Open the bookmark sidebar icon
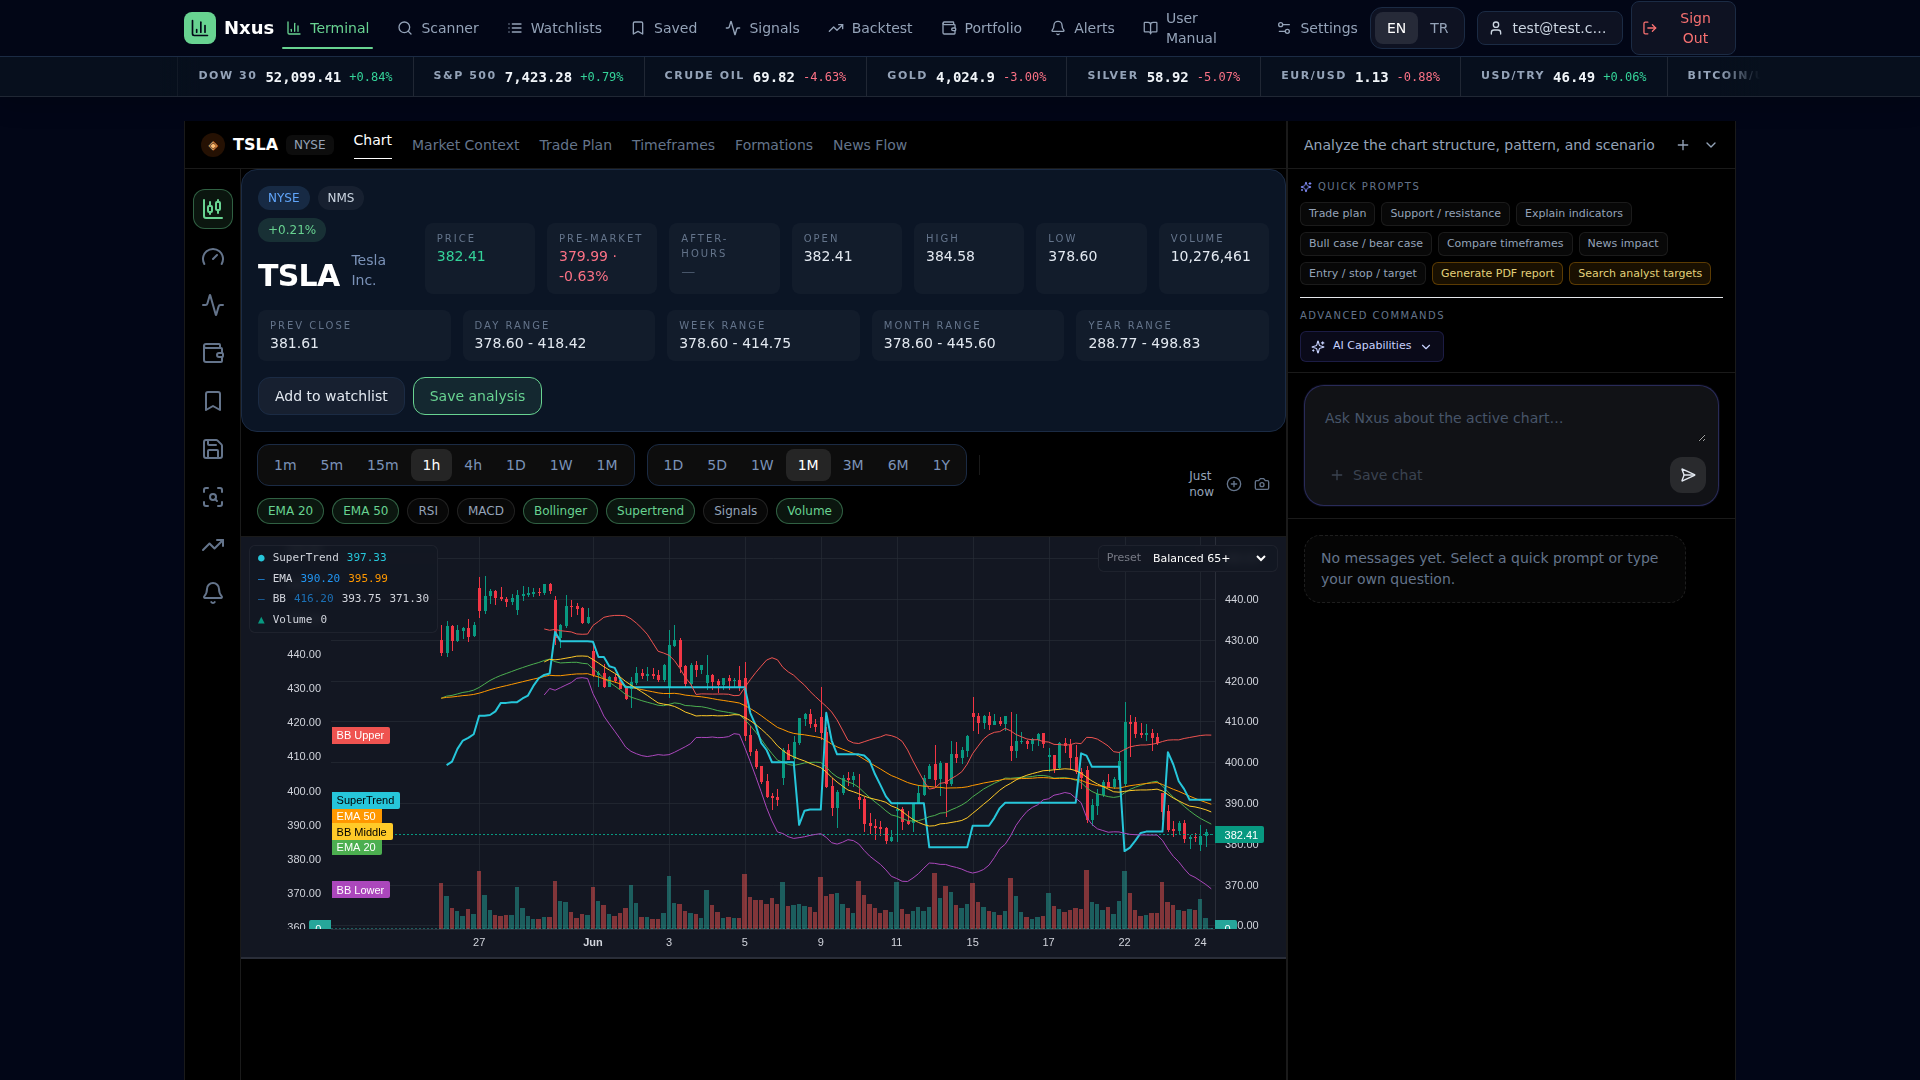This screenshot has width=1920, height=1080. tap(213, 401)
